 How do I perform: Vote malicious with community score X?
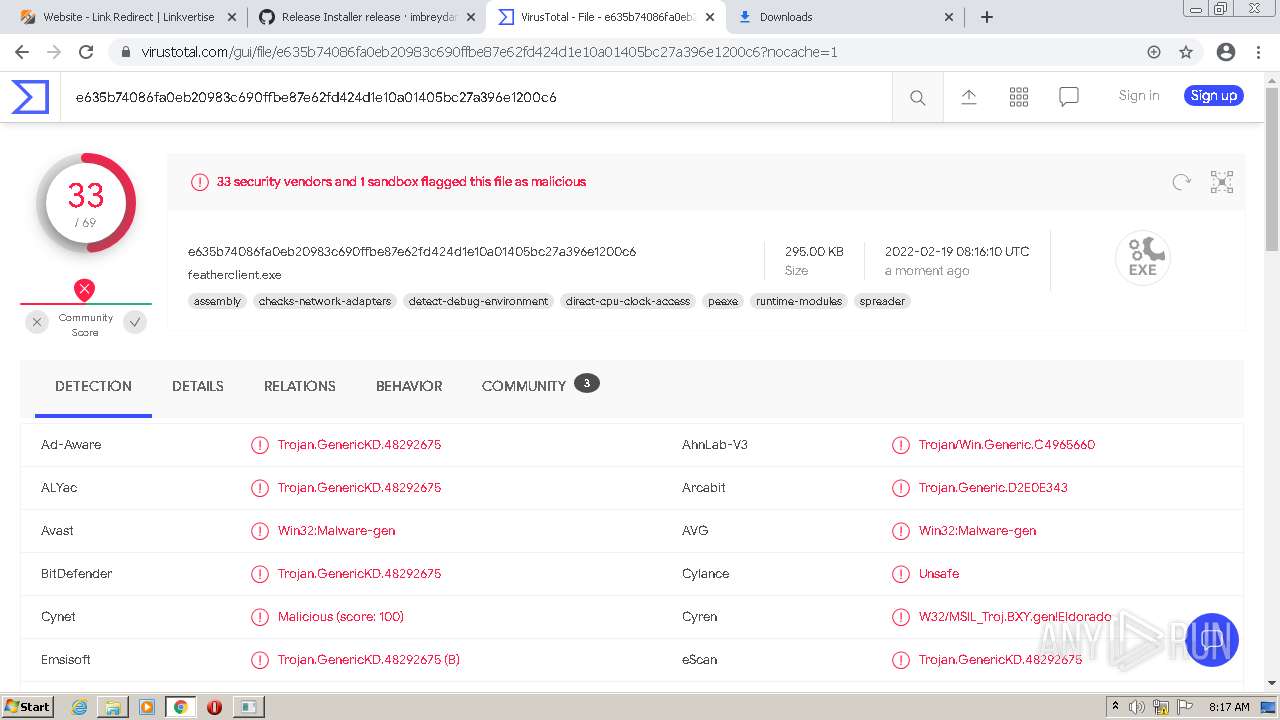pos(37,322)
